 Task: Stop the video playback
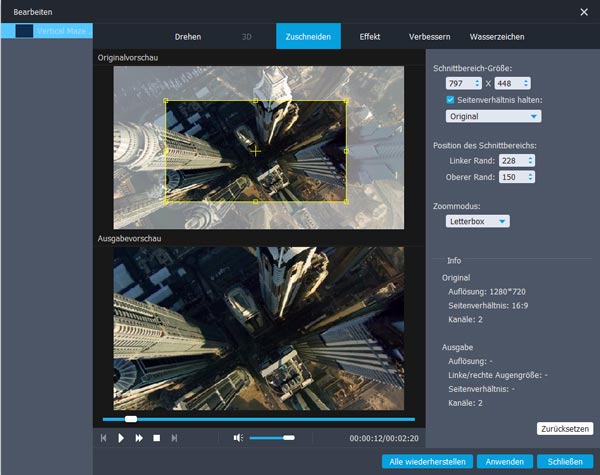(x=156, y=438)
